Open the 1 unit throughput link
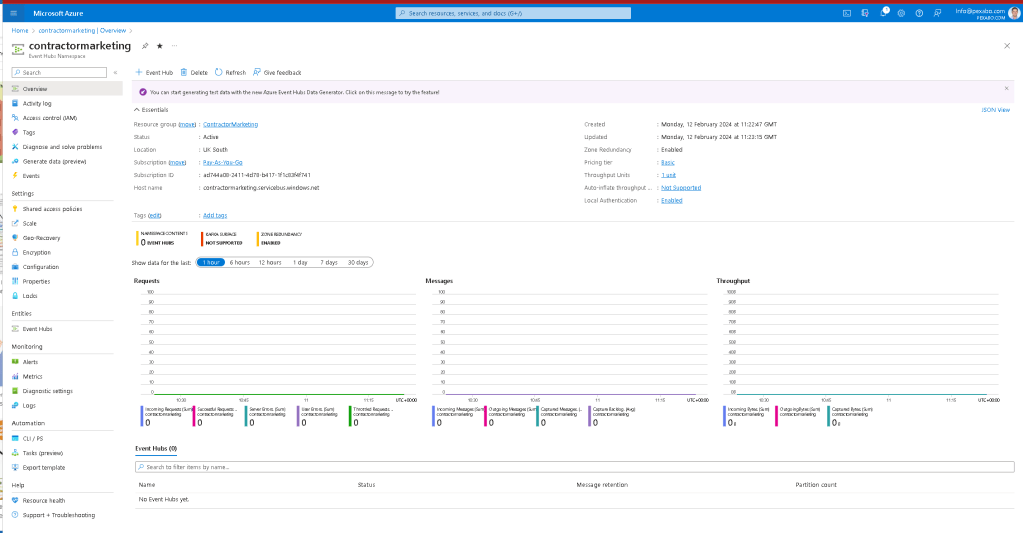This screenshot has height=533, width=1023. (668, 175)
